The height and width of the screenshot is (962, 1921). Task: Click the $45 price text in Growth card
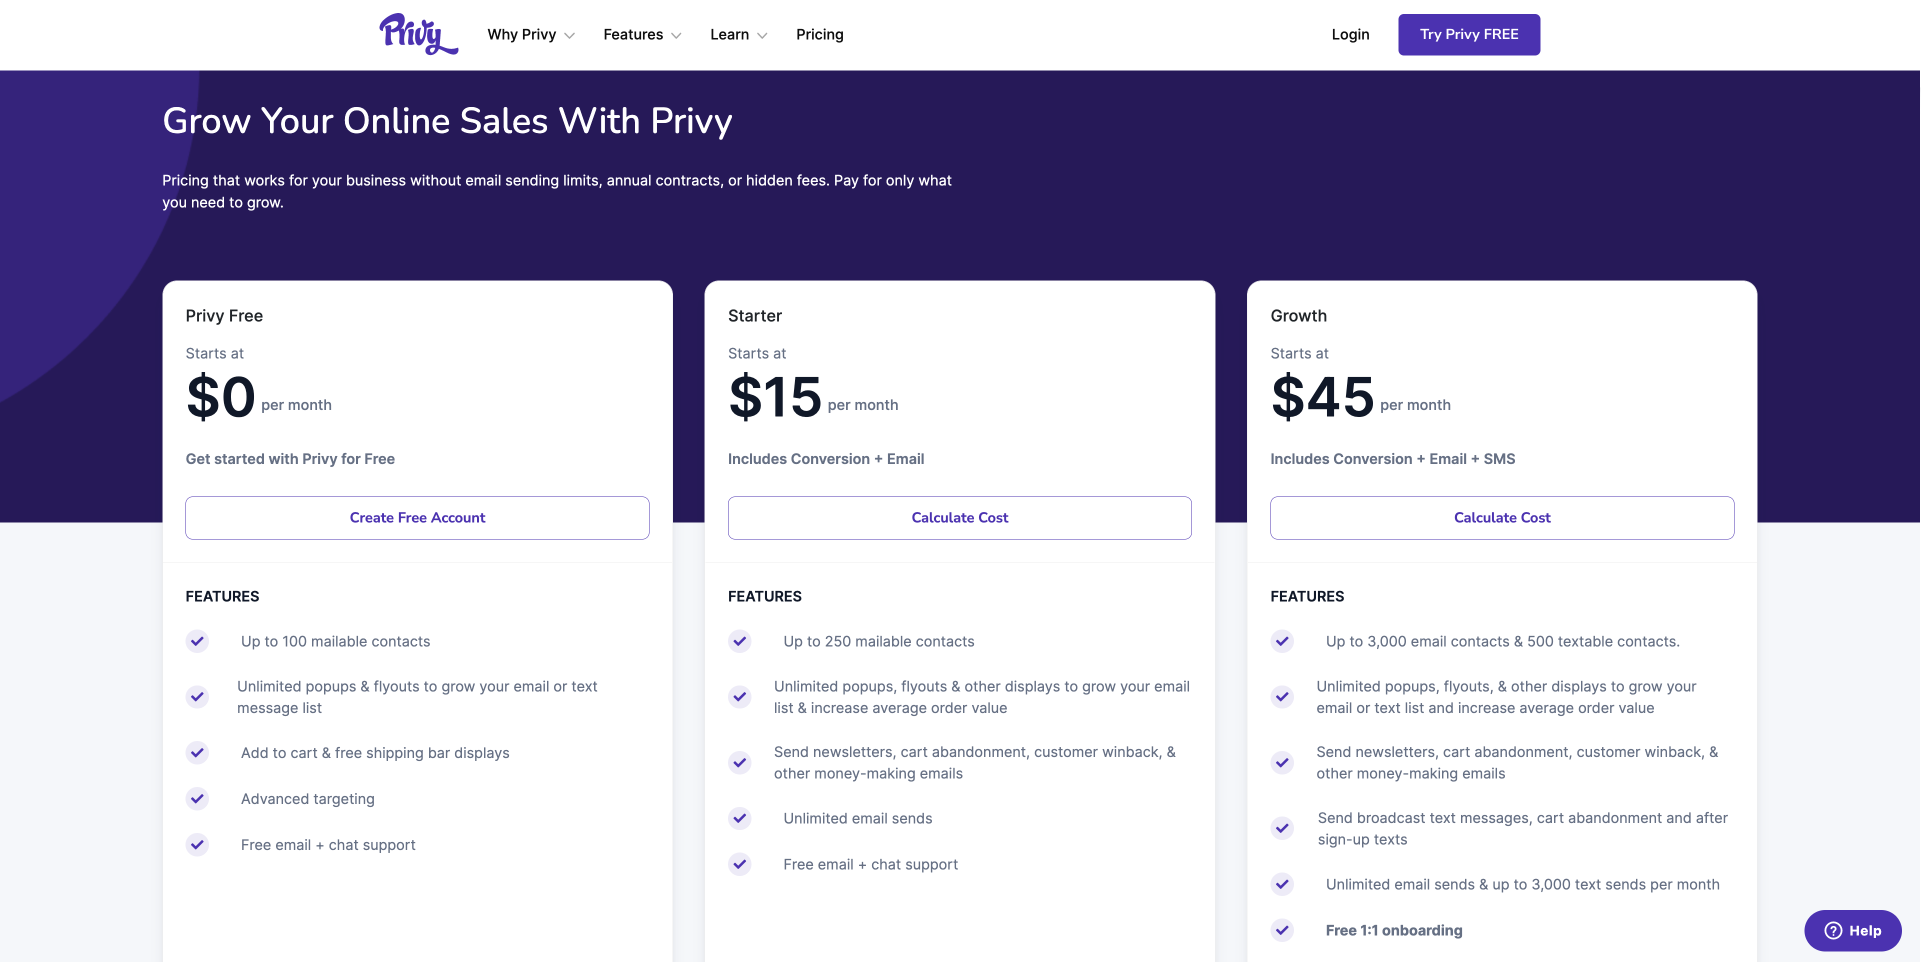coord(1321,396)
